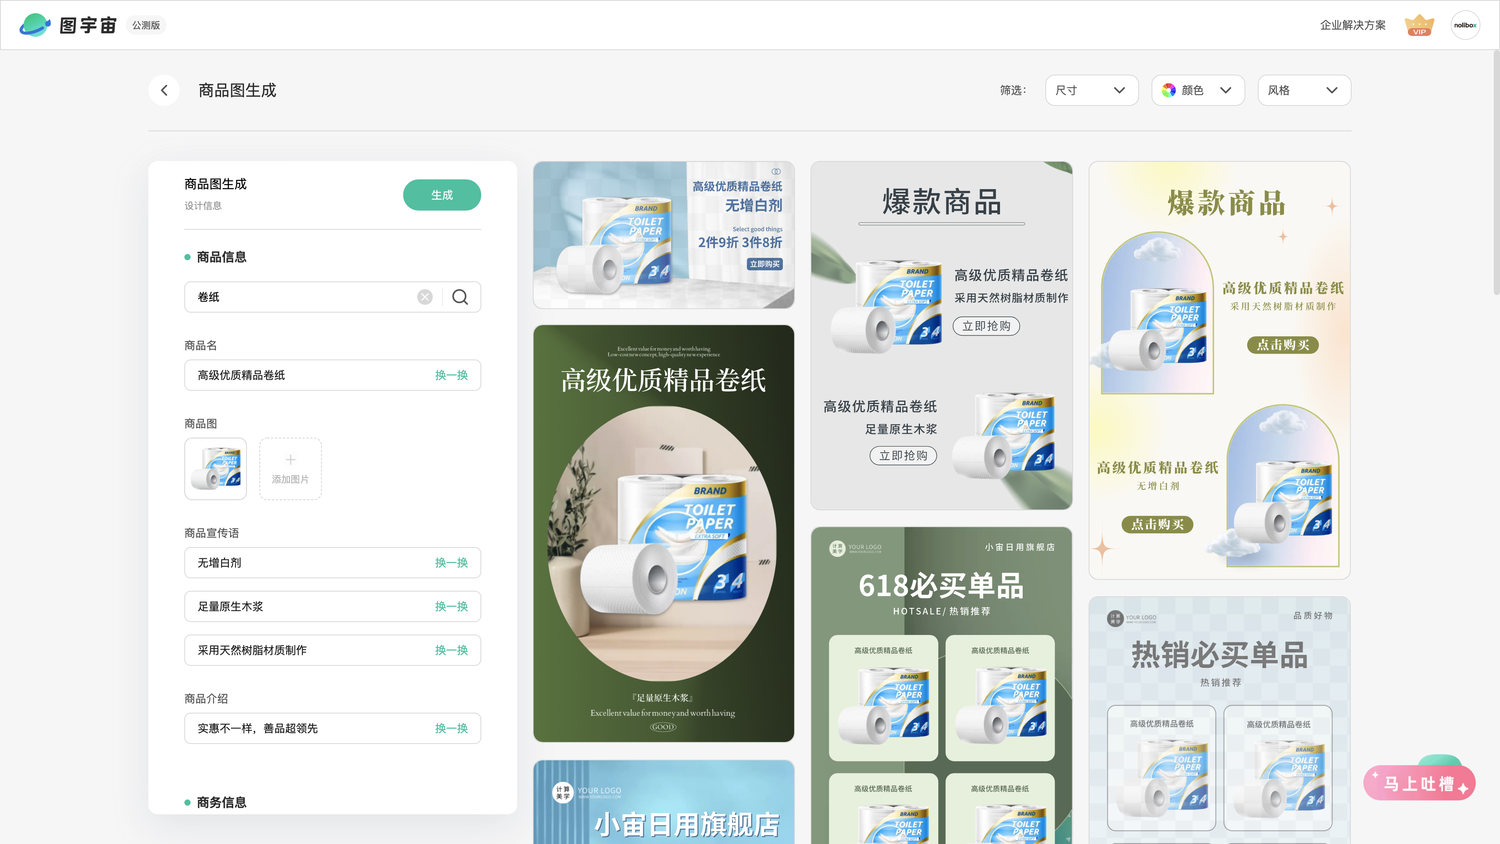
Task: Open the blue banner template with 2件9折 3件8折
Action: pyautogui.click(x=664, y=235)
